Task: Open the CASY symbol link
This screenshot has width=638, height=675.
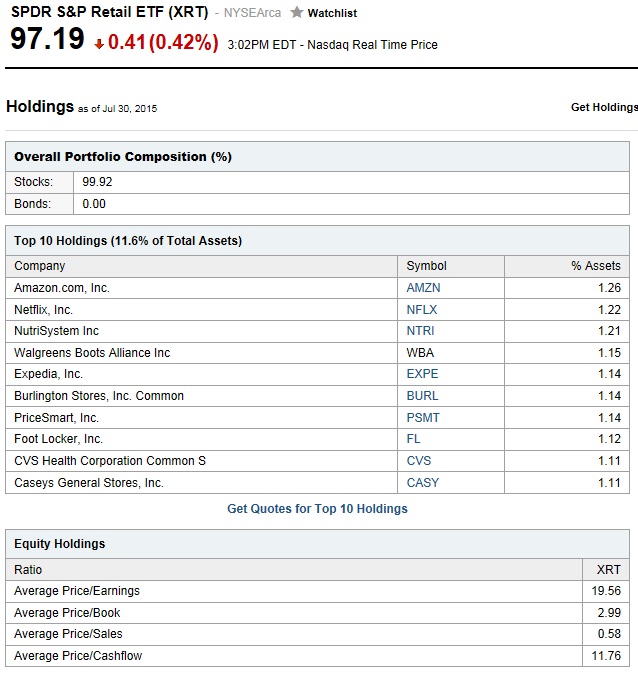Action: pos(423,483)
